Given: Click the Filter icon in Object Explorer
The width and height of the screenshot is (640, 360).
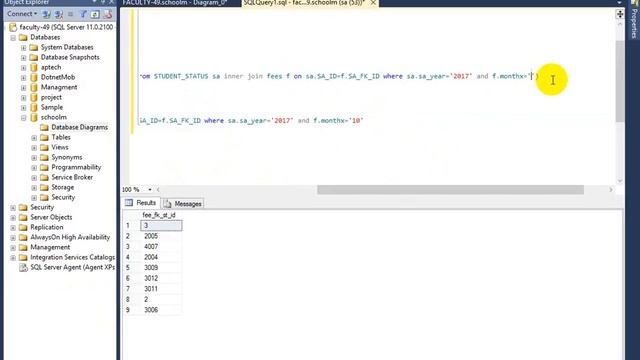Looking at the screenshot, I should pos(83,14).
